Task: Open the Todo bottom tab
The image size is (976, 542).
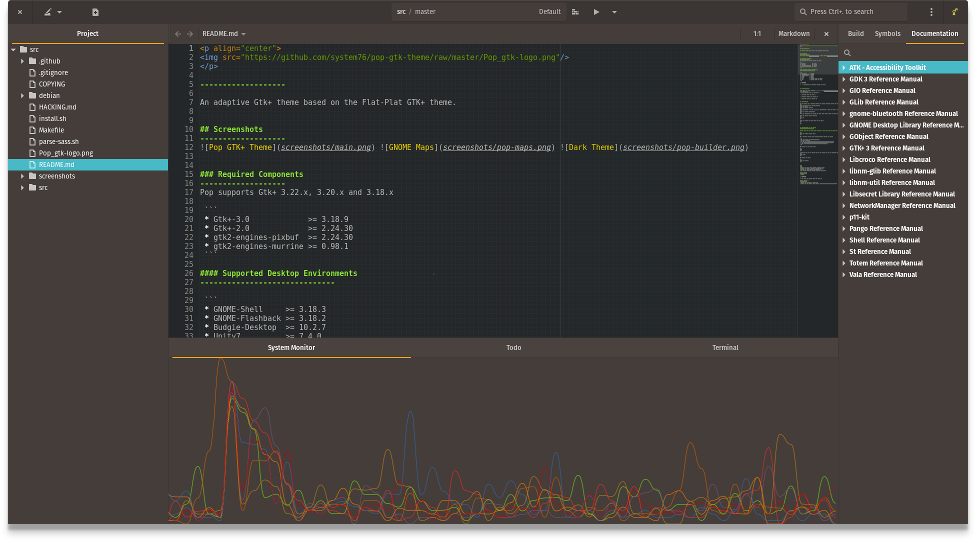Action: click(514, 348)
